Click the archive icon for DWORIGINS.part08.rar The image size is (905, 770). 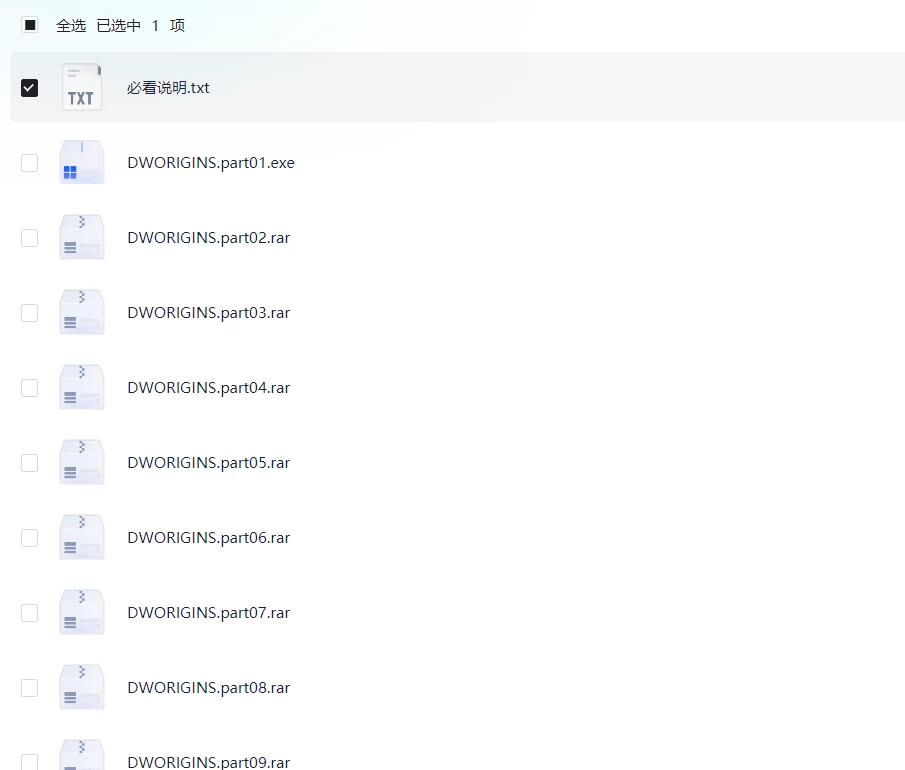coord(81,688)
